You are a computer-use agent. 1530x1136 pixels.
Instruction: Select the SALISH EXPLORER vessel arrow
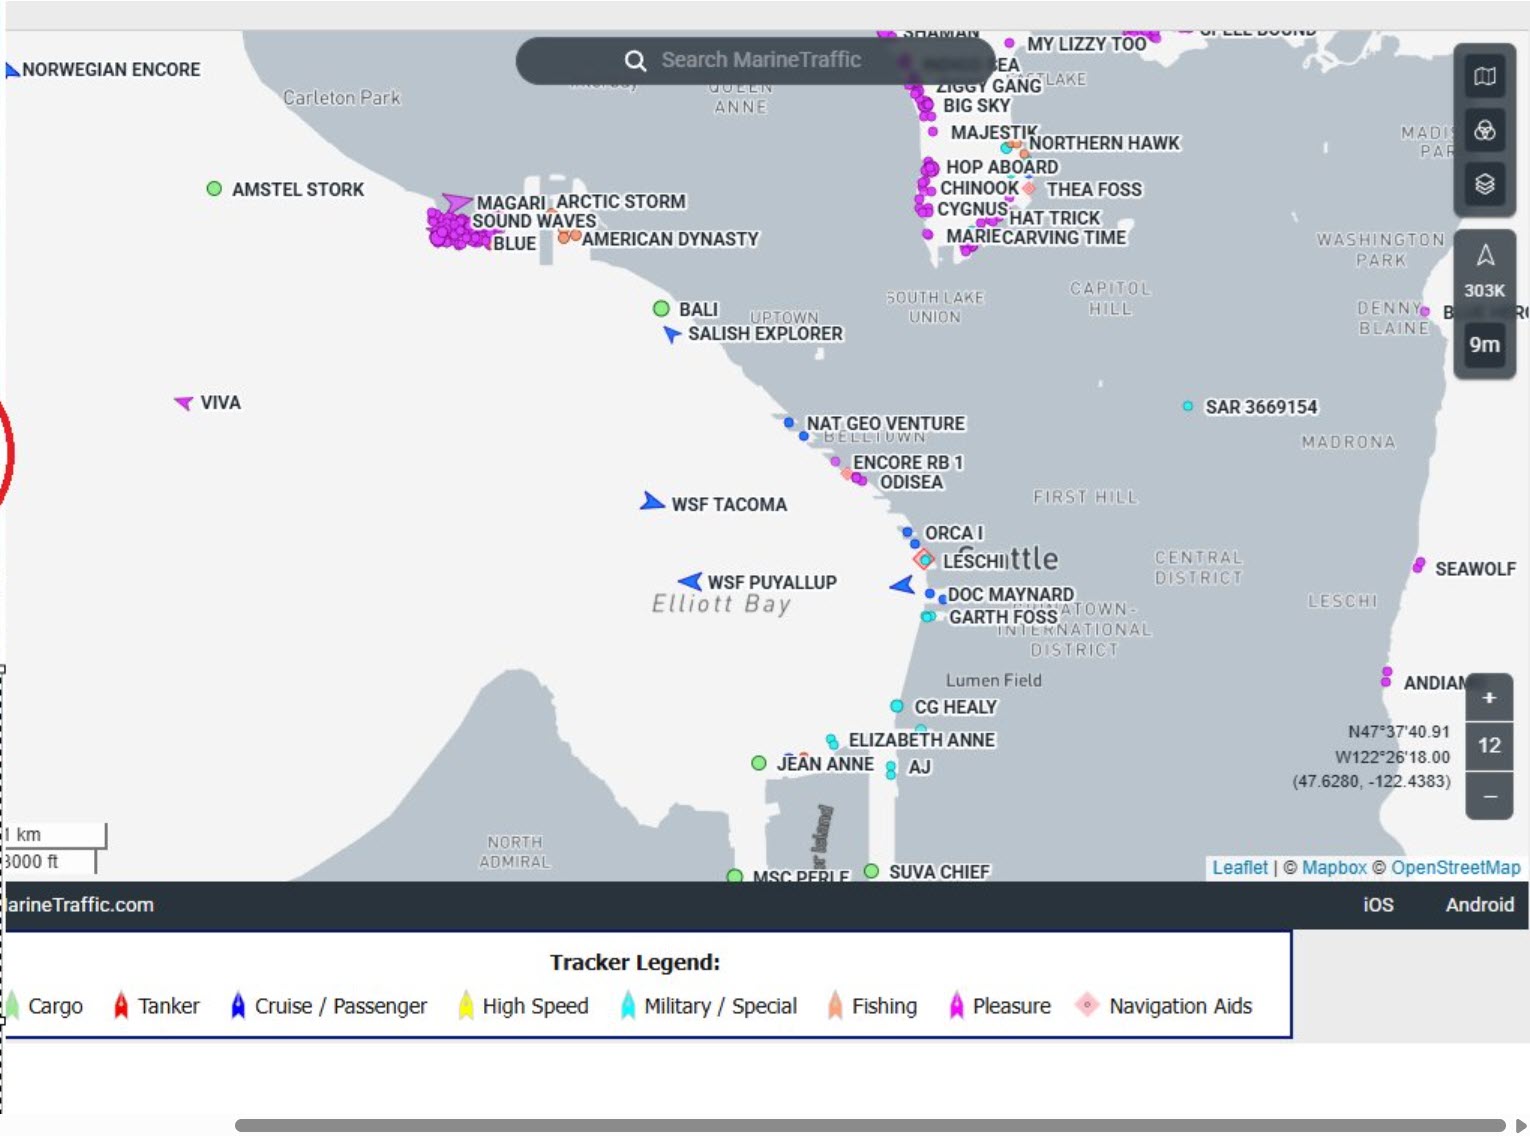[x=672, y=334]
